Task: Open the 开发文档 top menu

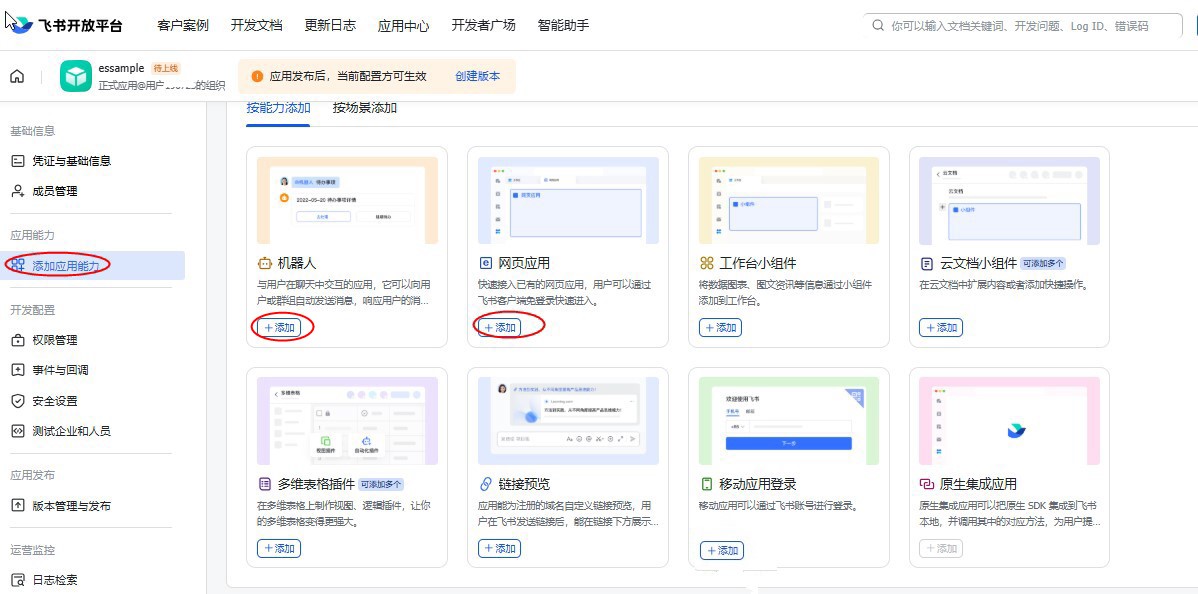Action: click(x=257, y=26)
